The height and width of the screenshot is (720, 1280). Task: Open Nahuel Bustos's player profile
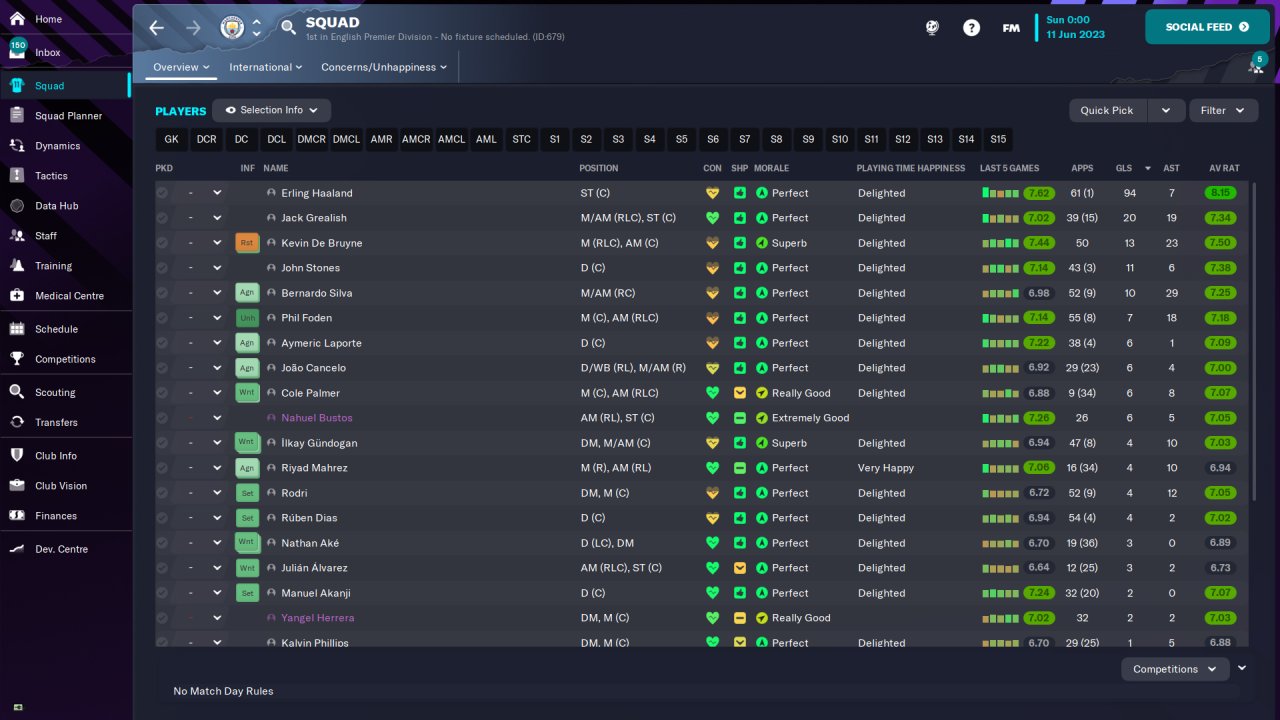[317, 418]
